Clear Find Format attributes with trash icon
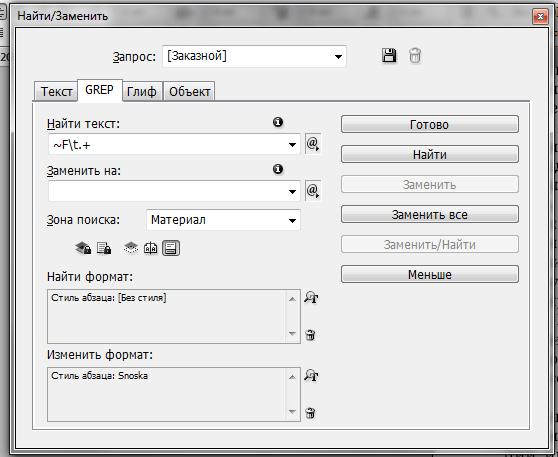558x457 pixels. (310, 335)
